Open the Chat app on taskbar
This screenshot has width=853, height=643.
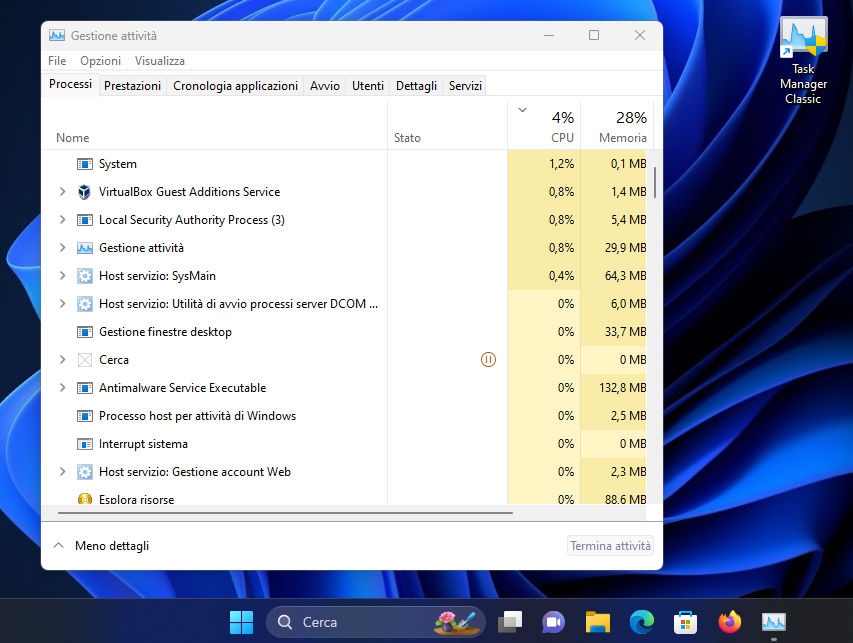click(553, 622)
